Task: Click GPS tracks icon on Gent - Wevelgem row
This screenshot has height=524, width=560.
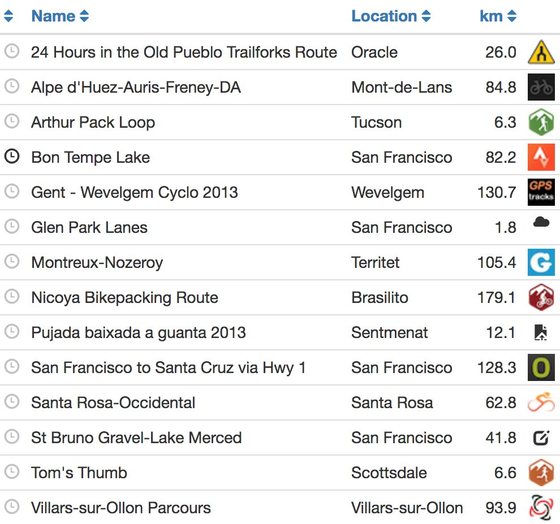Action: (541, 192)
